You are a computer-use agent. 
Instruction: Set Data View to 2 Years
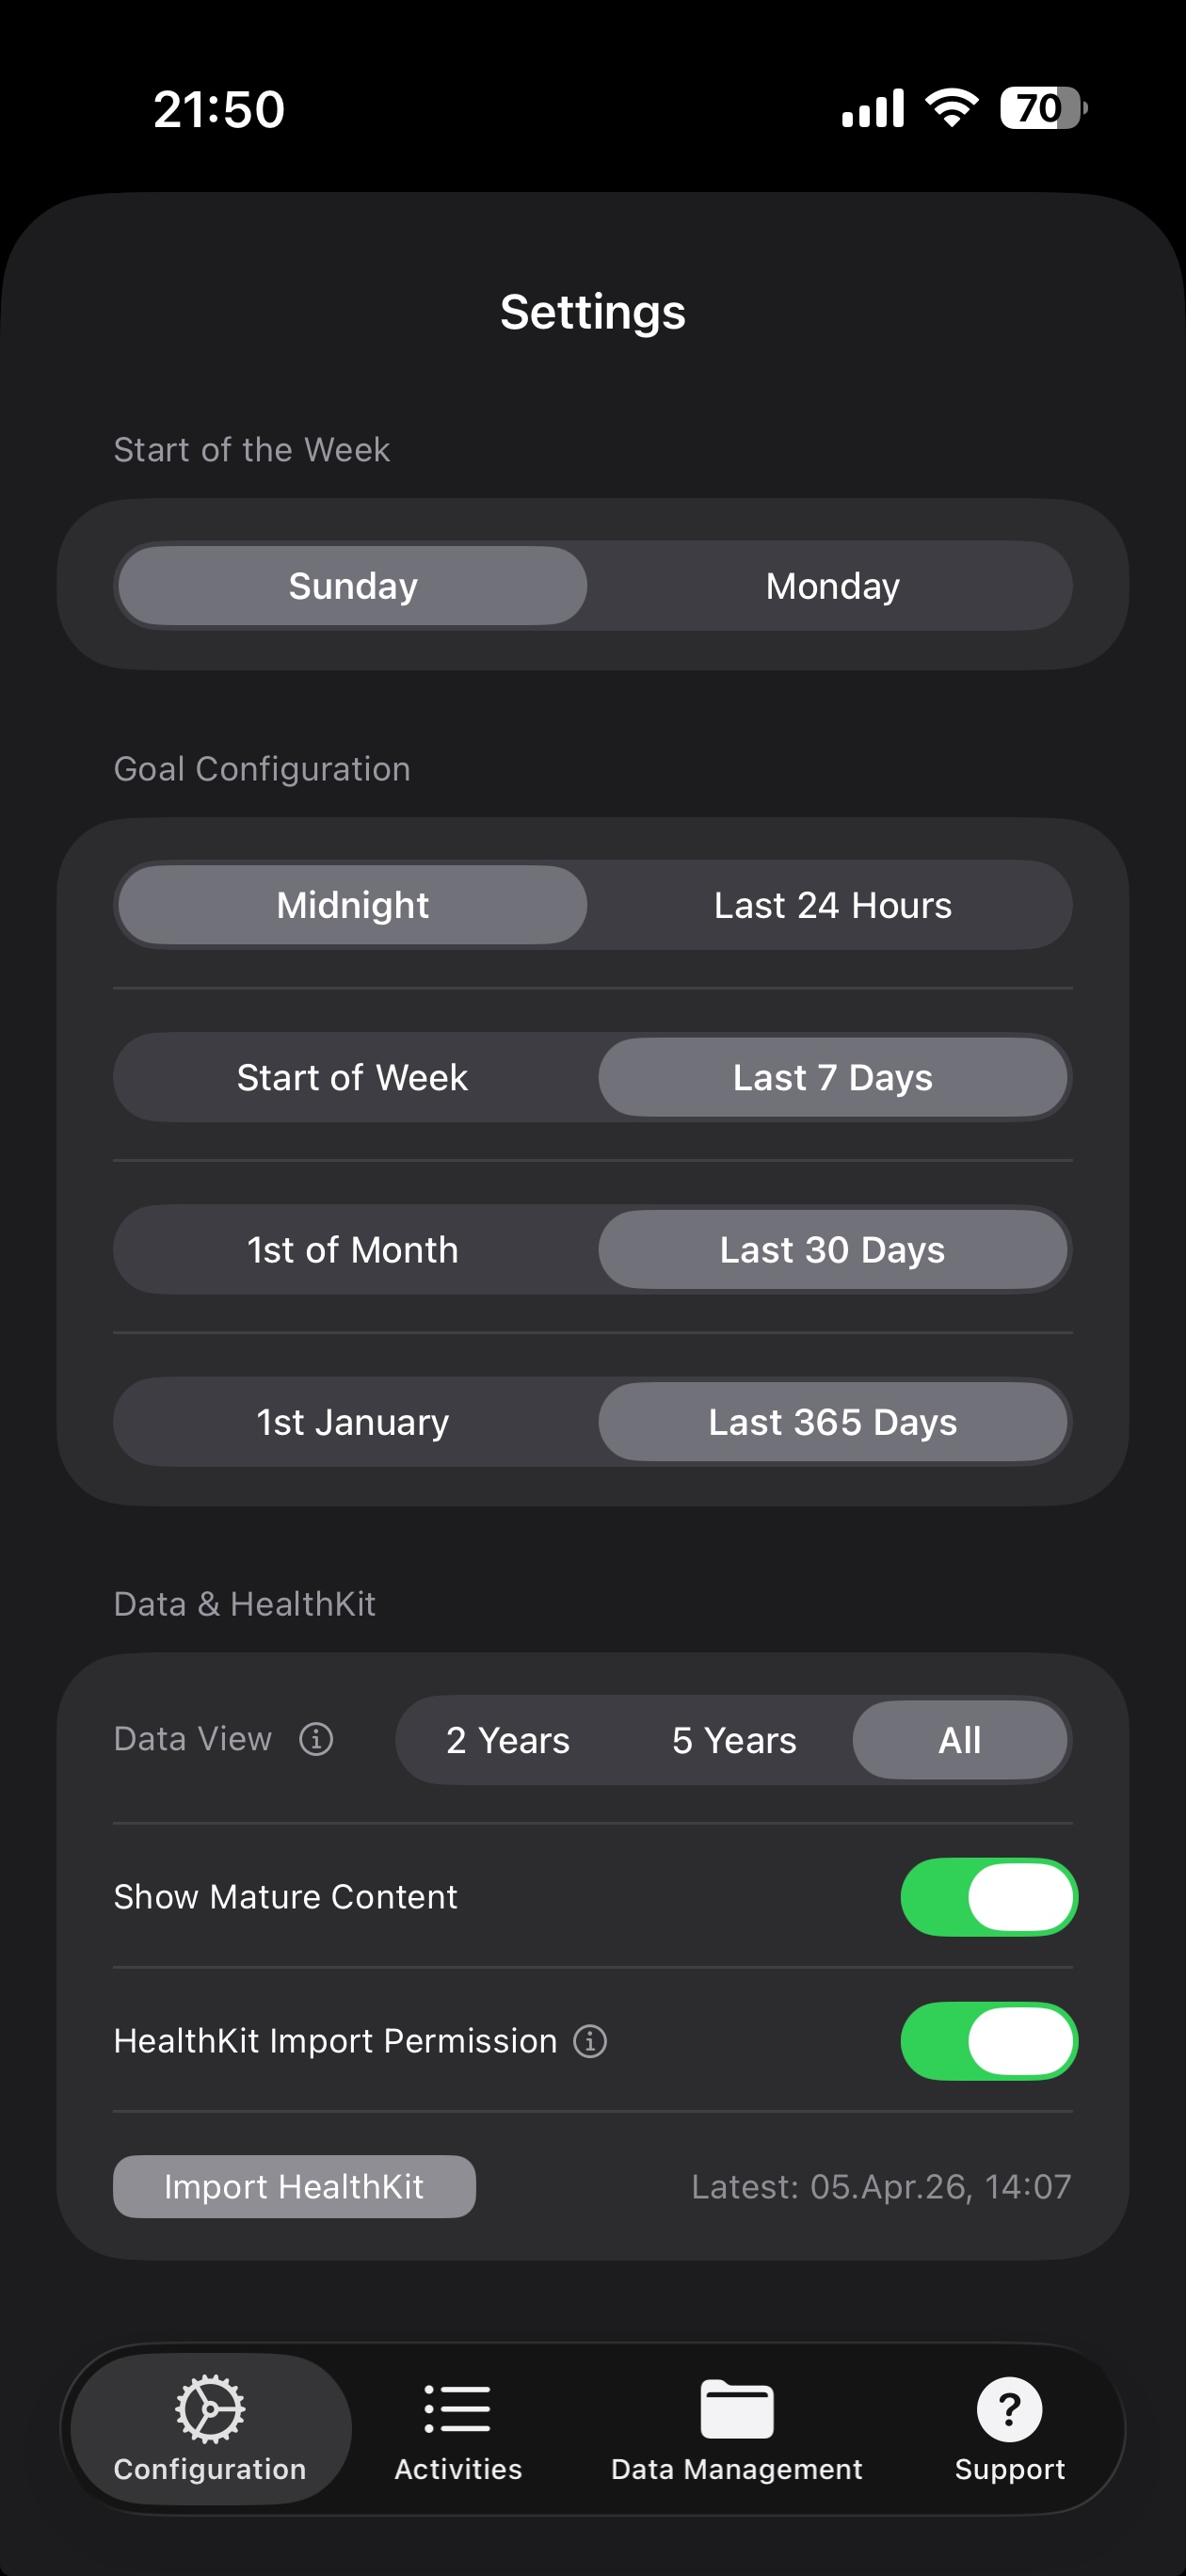tap(508, 1740)
